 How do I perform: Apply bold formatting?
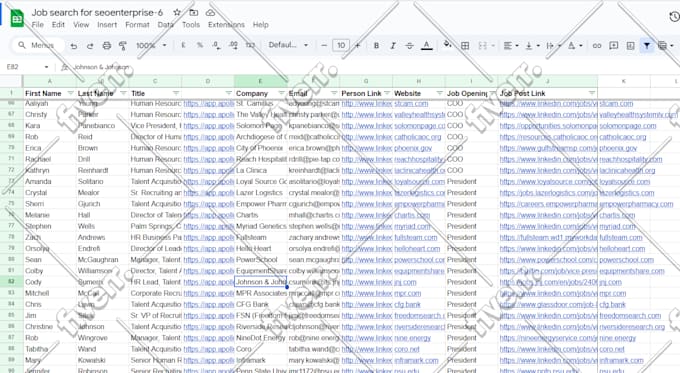pos(376,46)
